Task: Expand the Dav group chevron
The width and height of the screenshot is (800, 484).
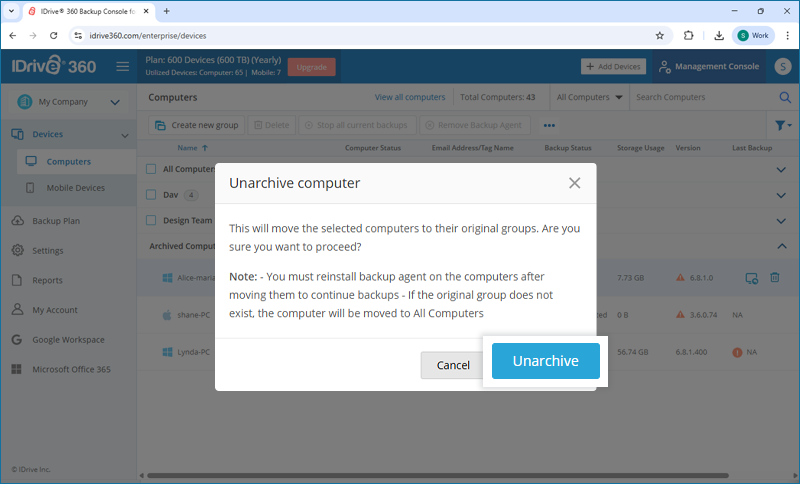Action: [781, 195]
